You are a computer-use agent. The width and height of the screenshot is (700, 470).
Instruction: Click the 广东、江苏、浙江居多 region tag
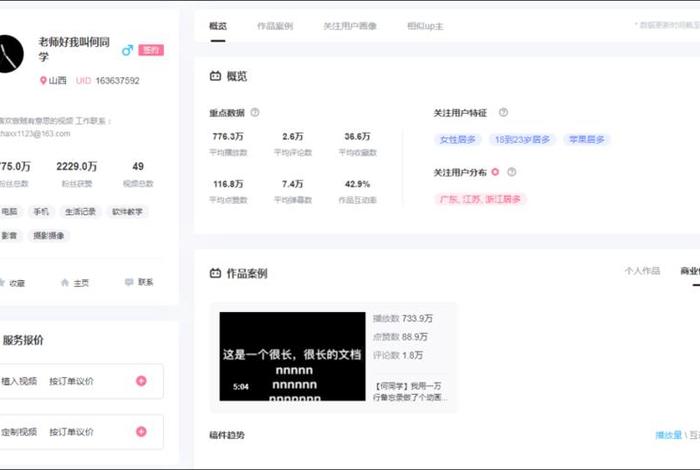pos(480,199)
